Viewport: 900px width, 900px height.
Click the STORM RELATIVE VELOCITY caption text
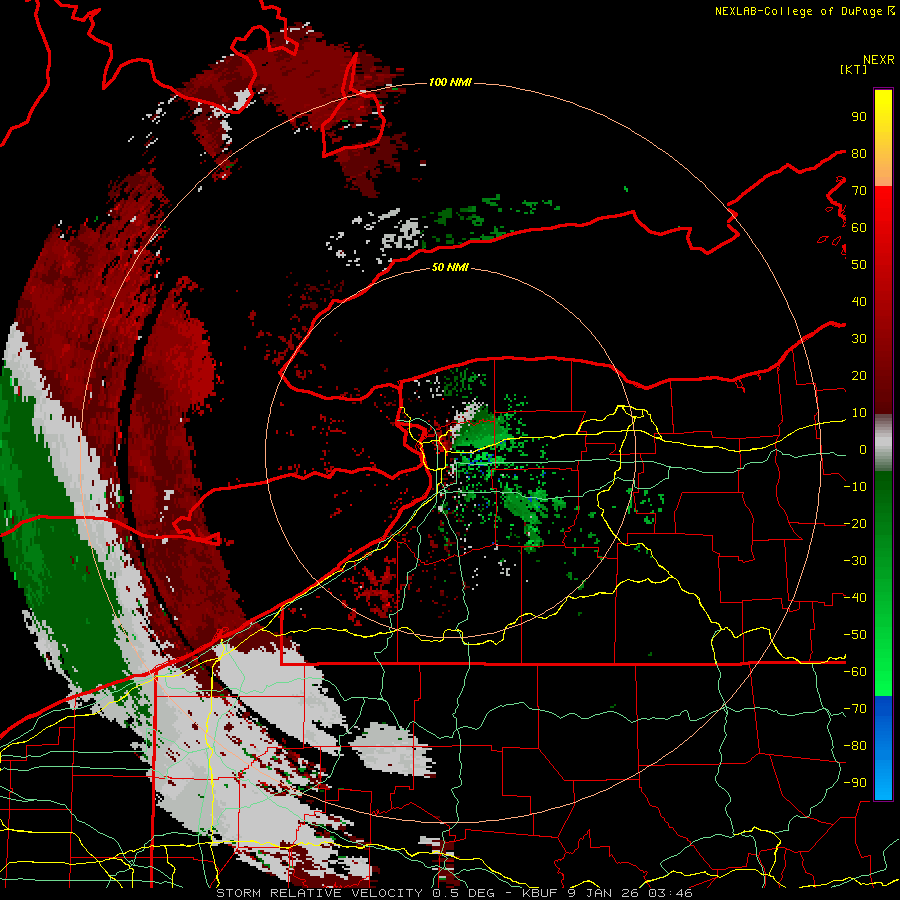(319, 893)
